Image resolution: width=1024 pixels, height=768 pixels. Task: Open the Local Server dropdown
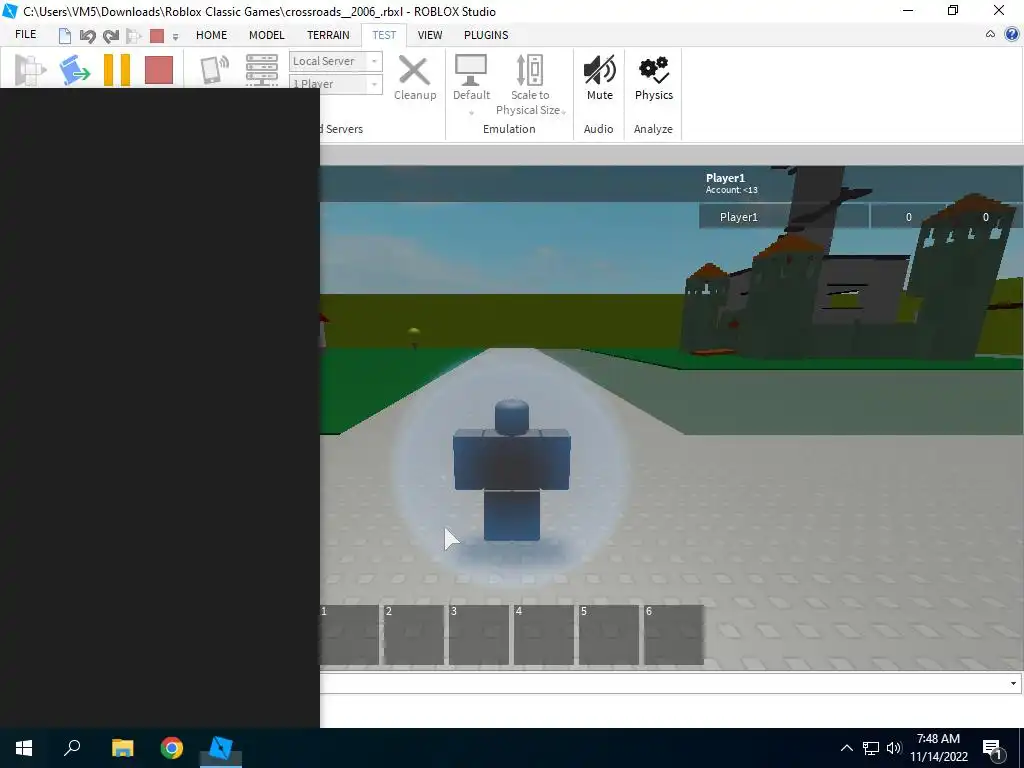pos(336,61)
